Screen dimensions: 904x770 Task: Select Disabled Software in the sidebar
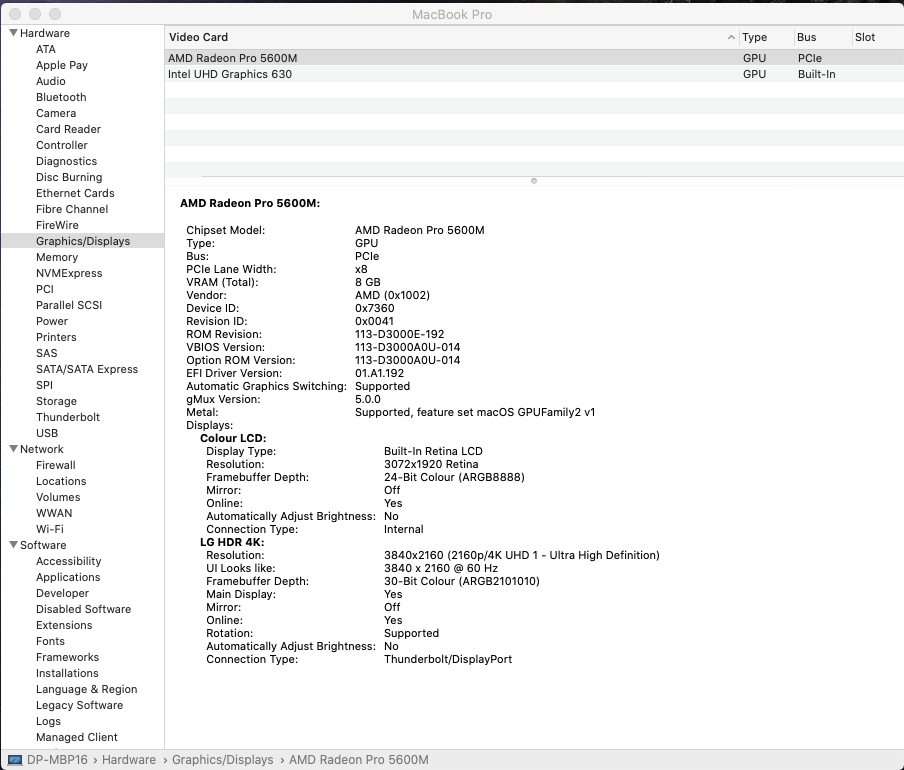(84, 609)
